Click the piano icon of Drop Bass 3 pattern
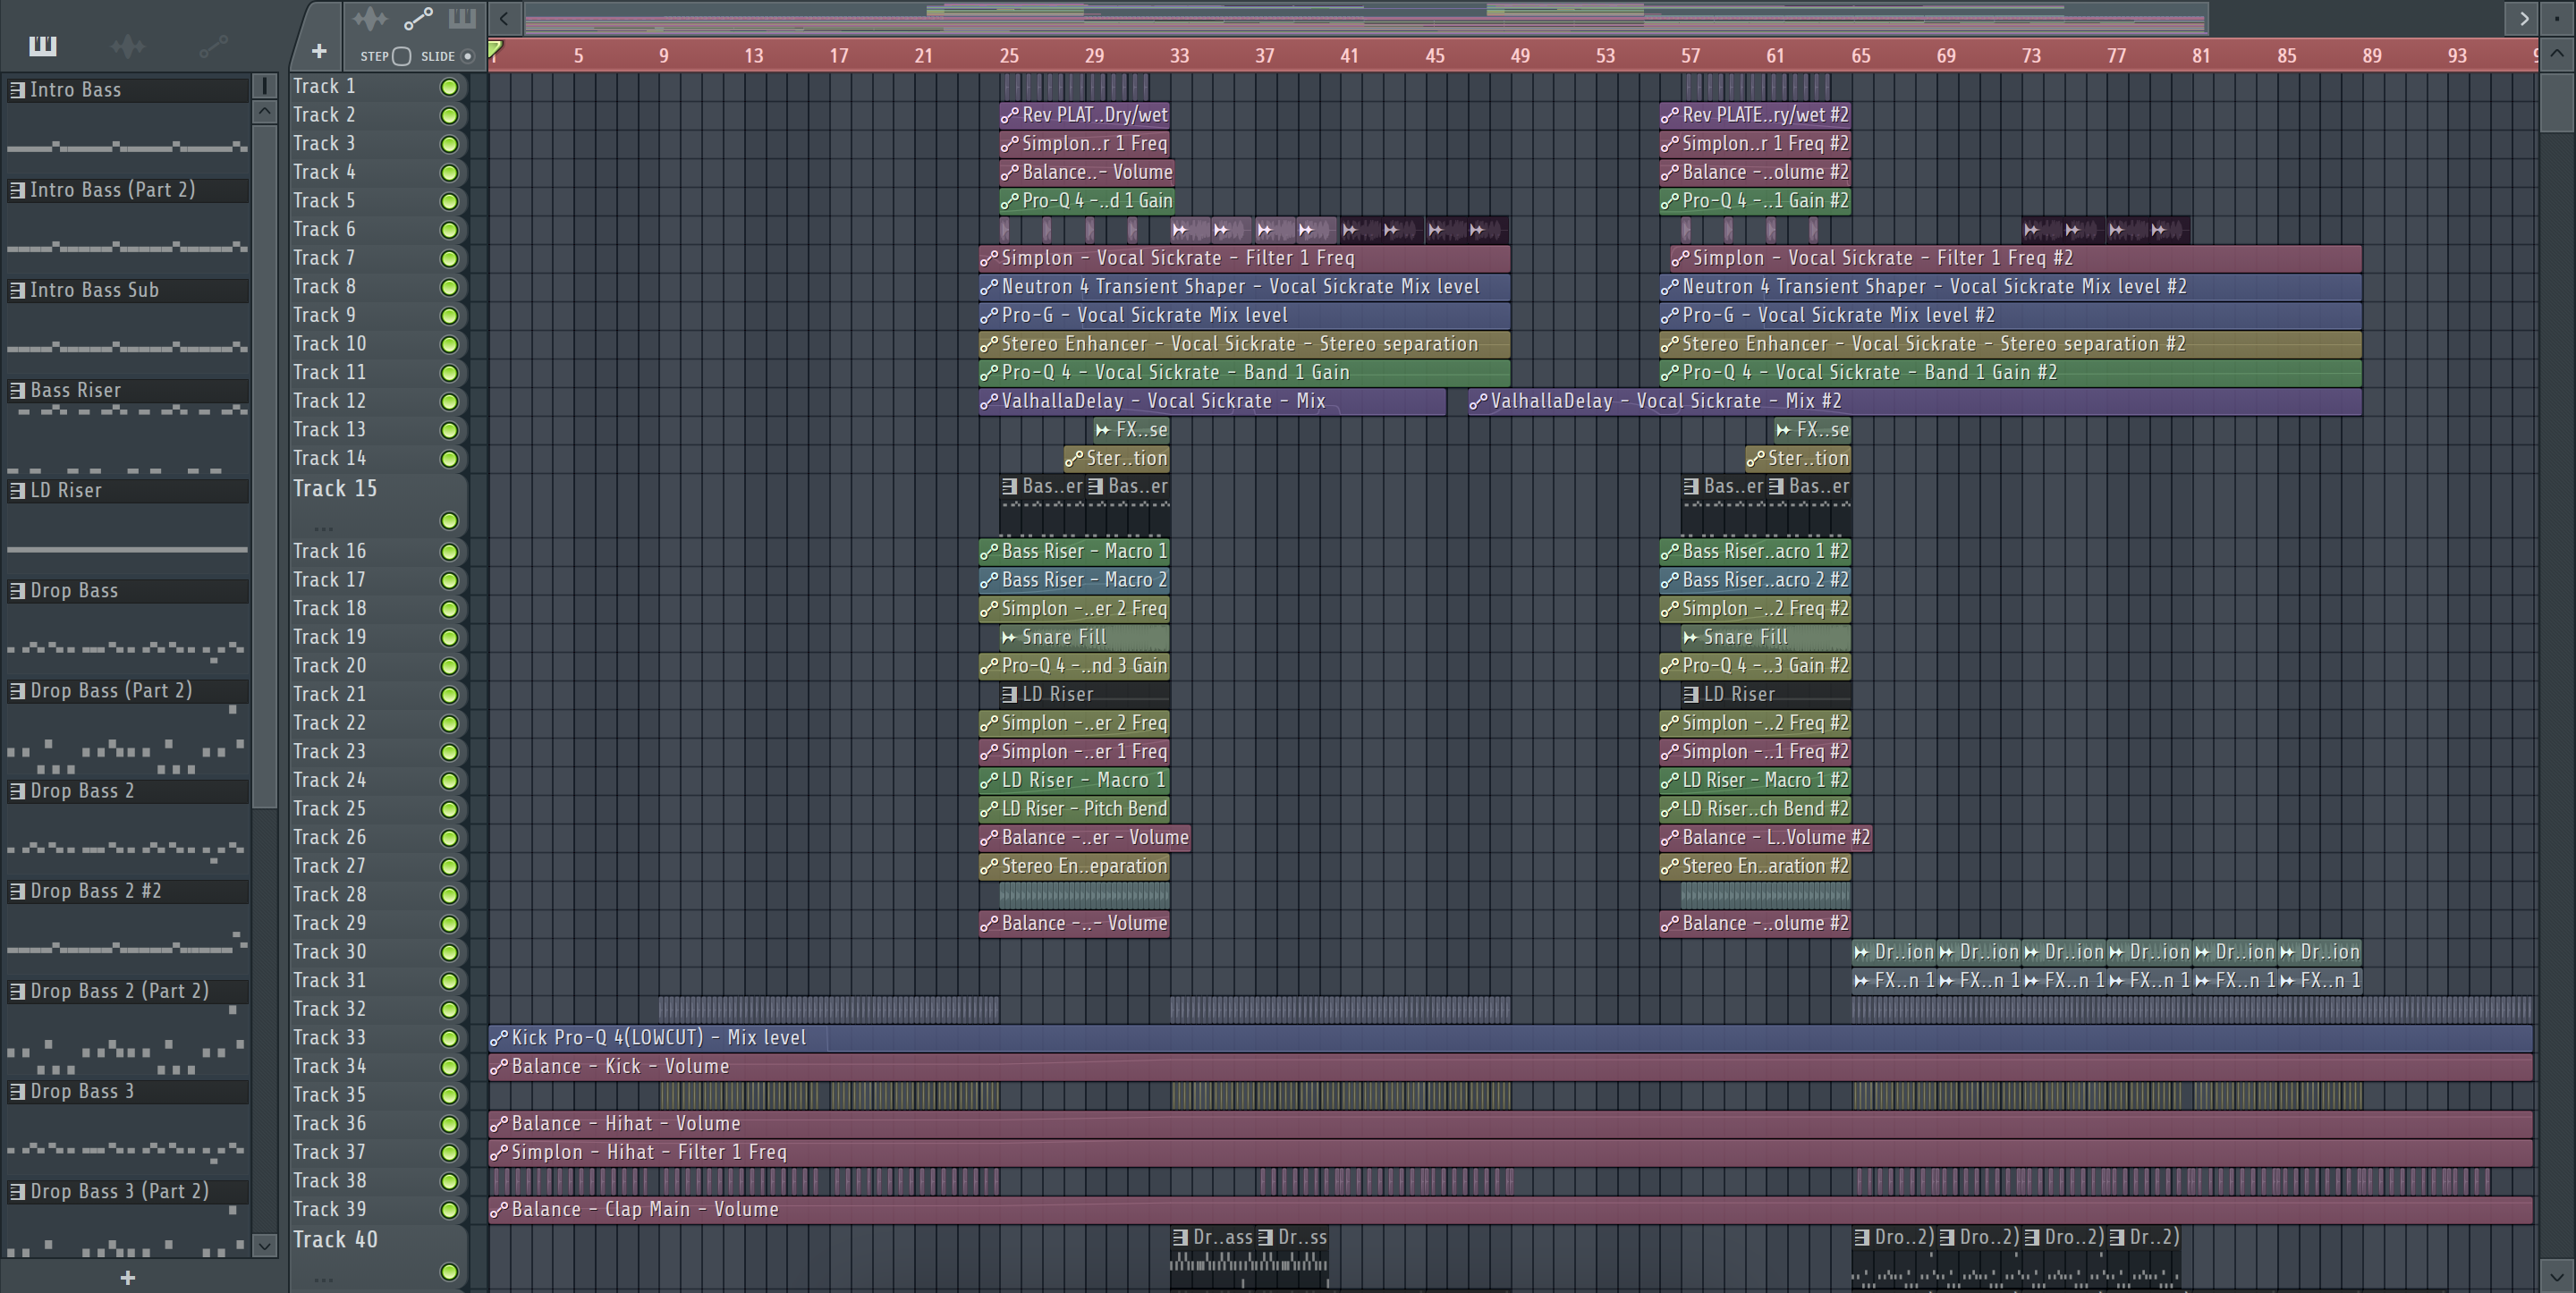Viewport: 2576px width, 1293px height. tap(17, 1091)
